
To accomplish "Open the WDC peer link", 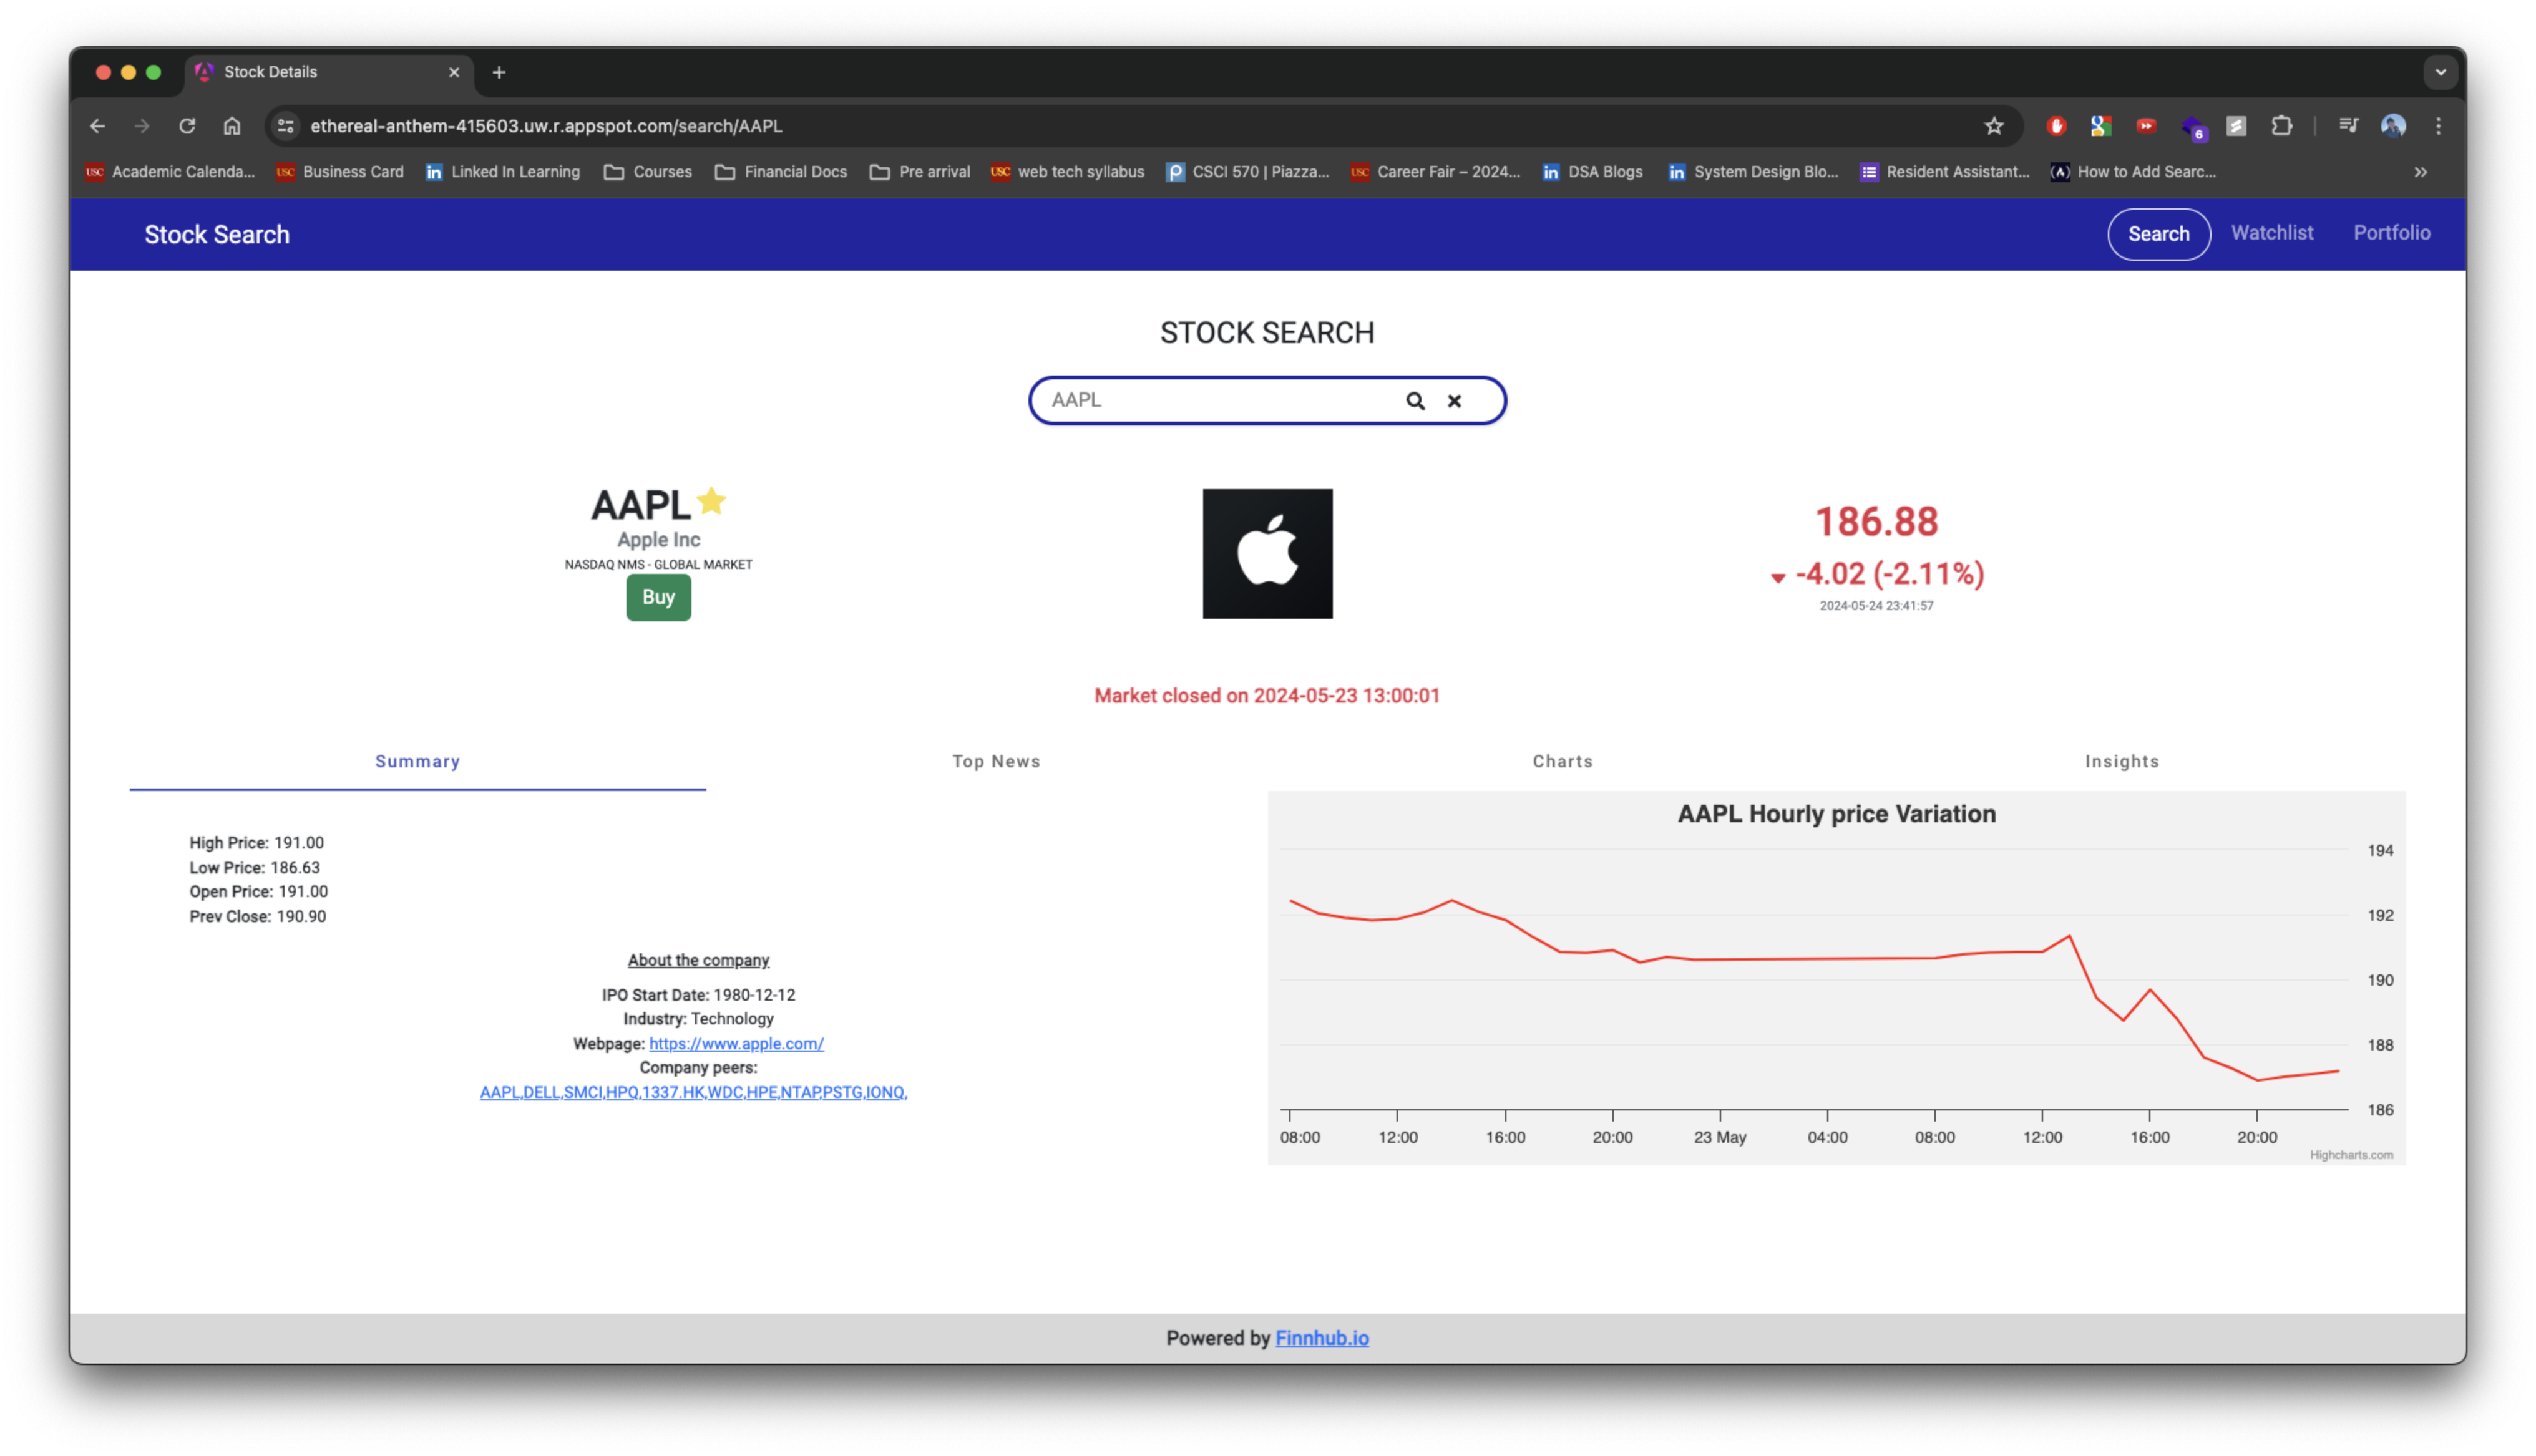I will (725, 1092).
